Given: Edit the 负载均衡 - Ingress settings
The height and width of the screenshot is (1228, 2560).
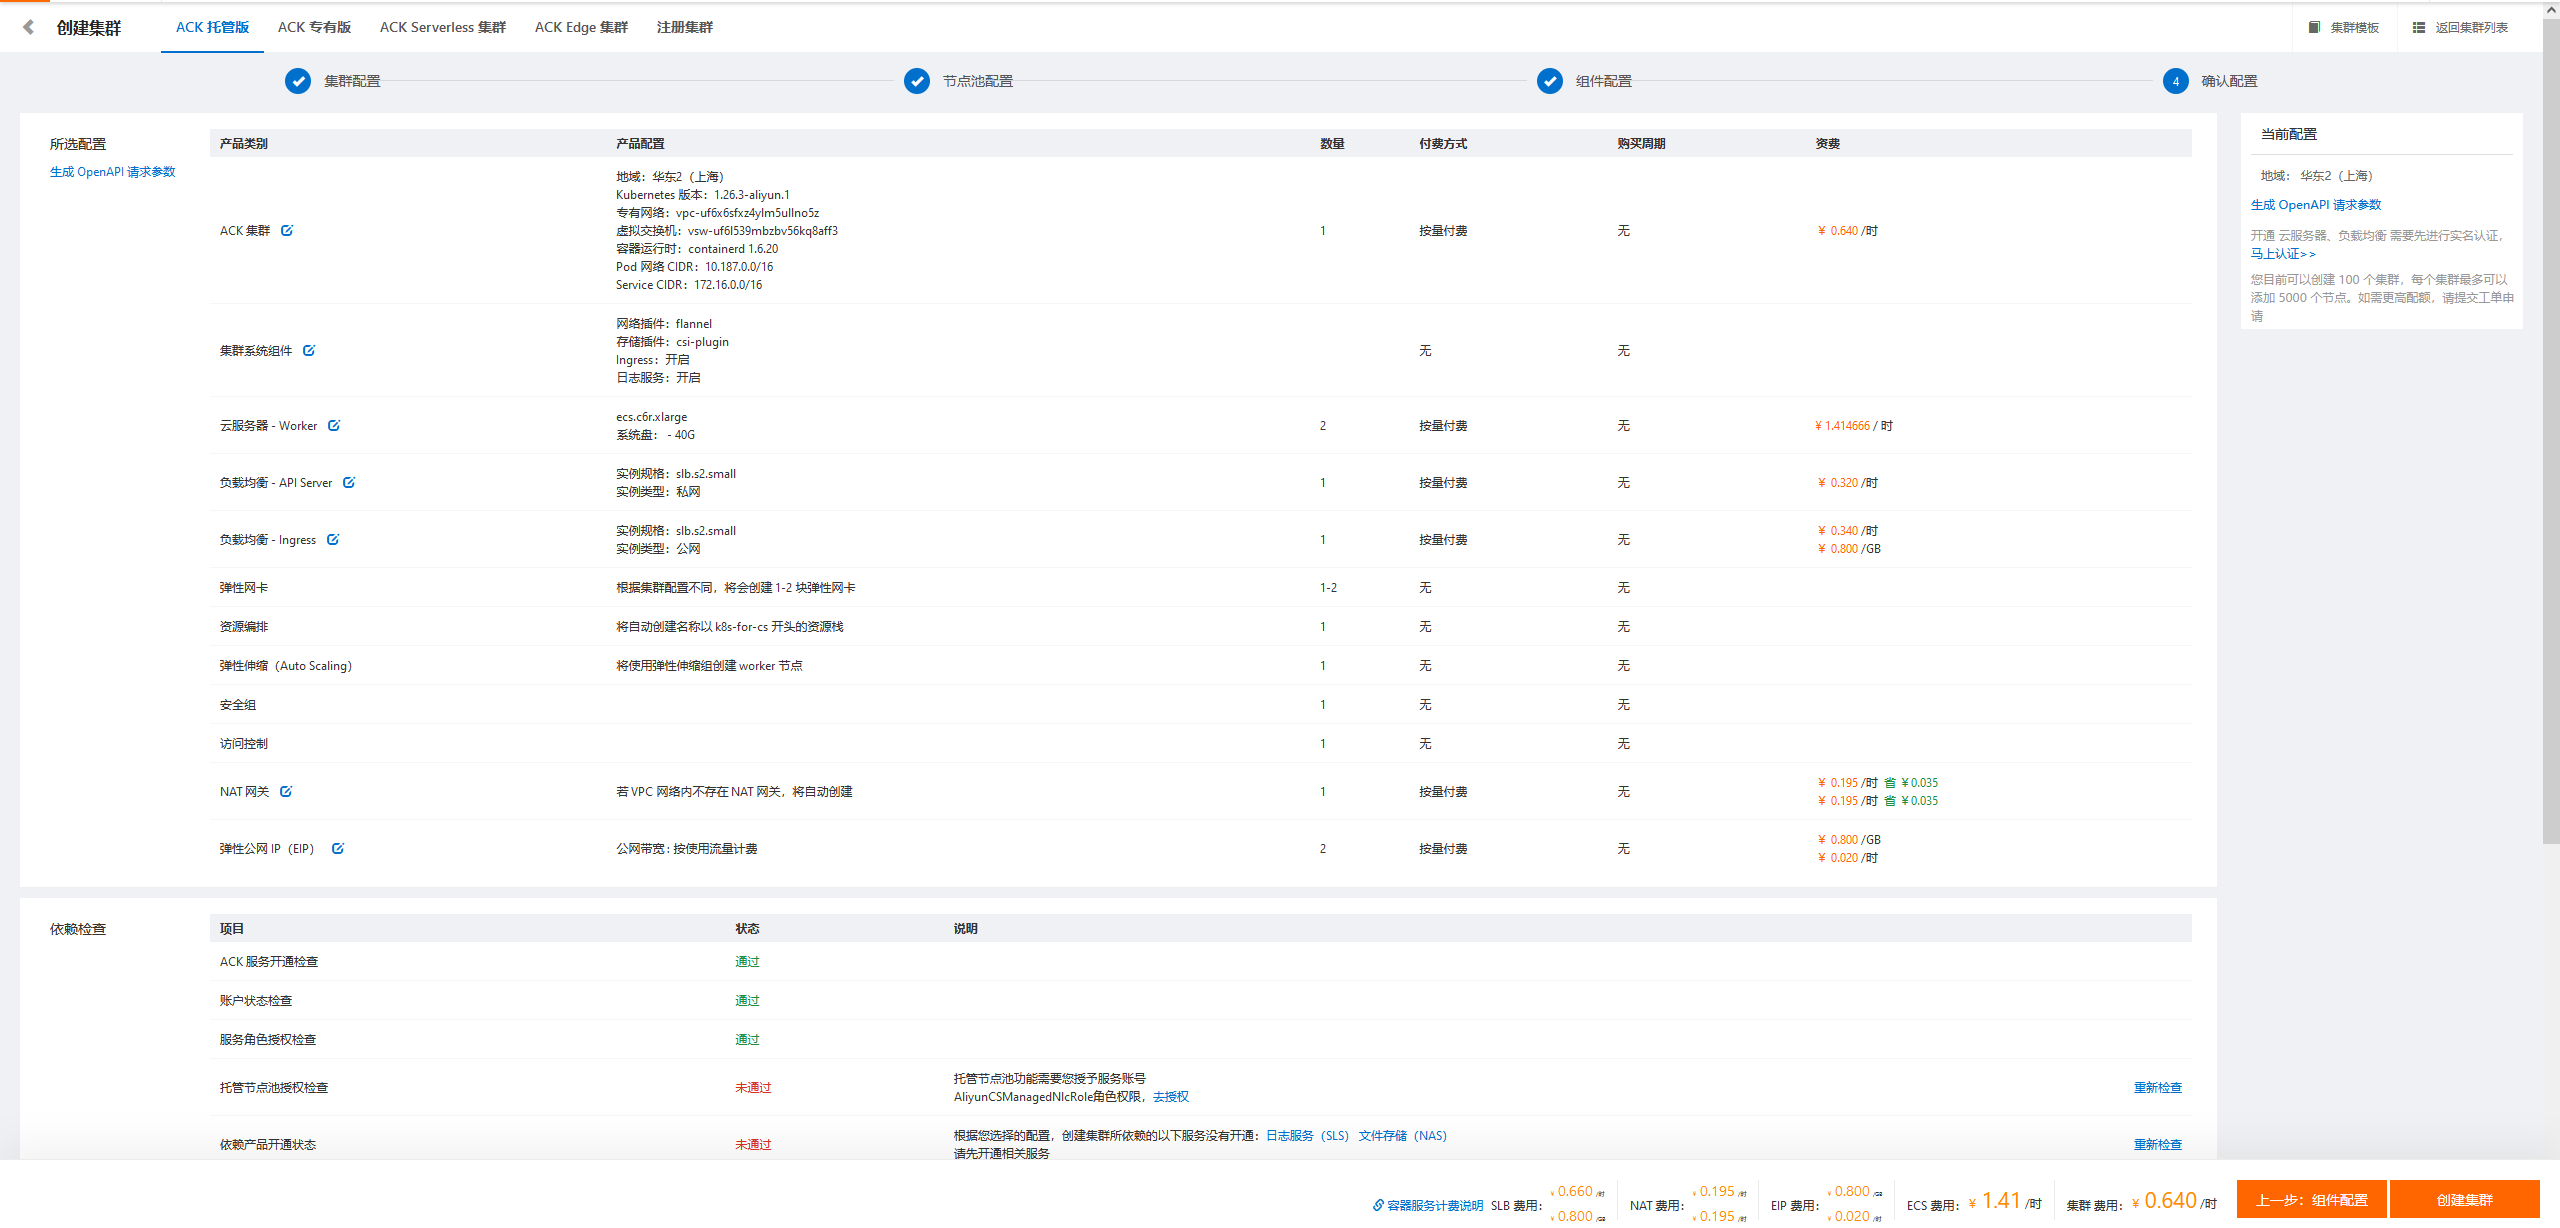Looking at the screenshot, I should (333, 539).
